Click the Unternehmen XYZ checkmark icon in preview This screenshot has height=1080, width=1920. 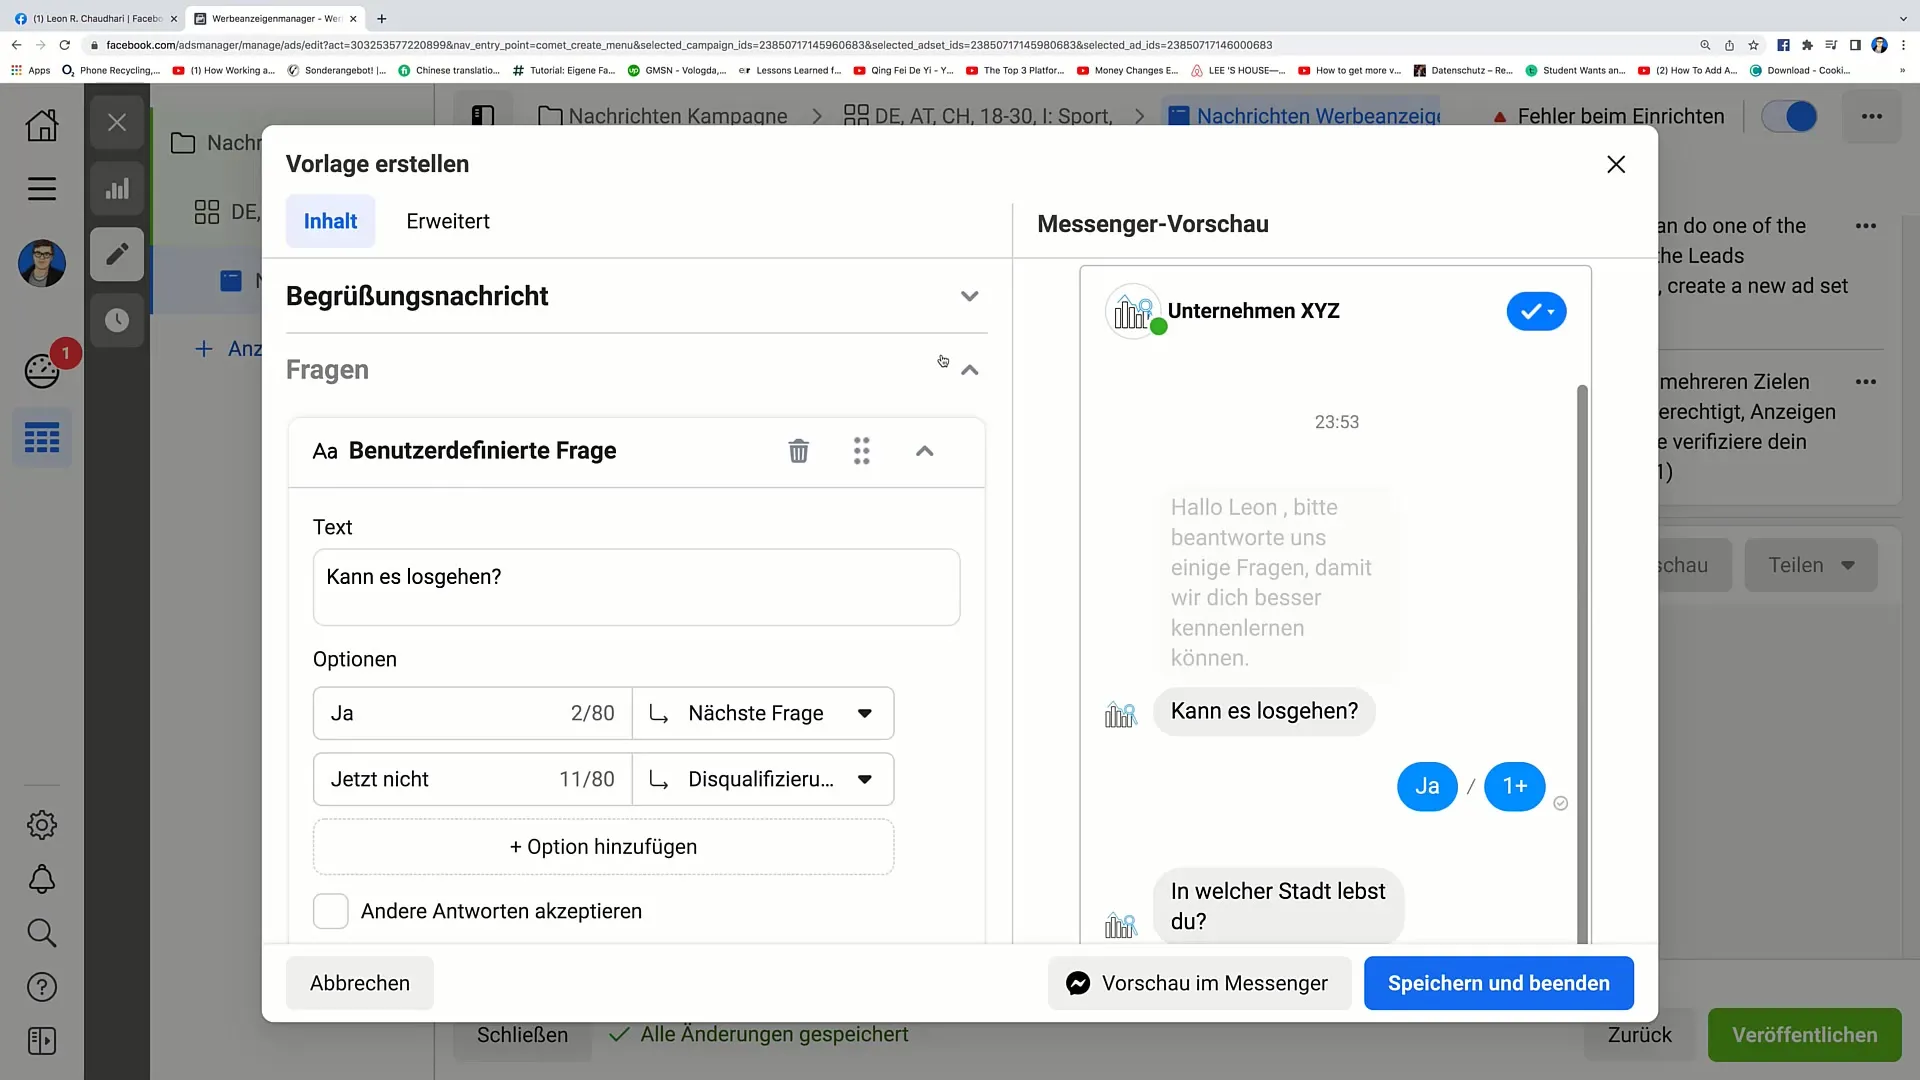pyautogui.click(x=1534, y=311)
